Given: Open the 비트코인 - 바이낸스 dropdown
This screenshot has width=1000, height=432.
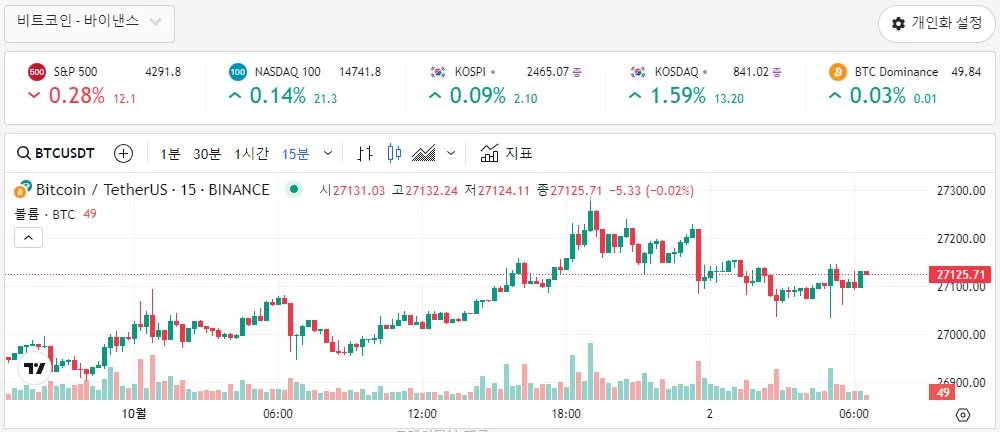Looking at the screenshot, I should point(89,24).
